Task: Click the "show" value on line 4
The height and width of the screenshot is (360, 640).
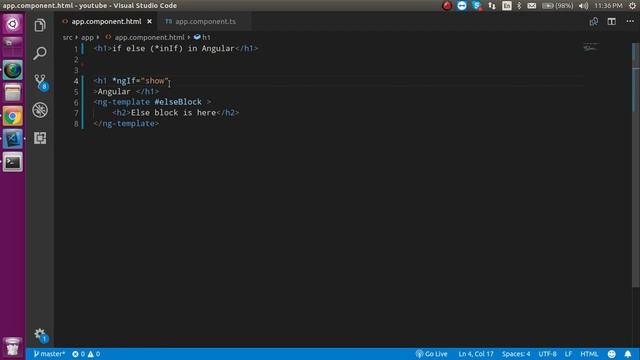Action: 155,81
